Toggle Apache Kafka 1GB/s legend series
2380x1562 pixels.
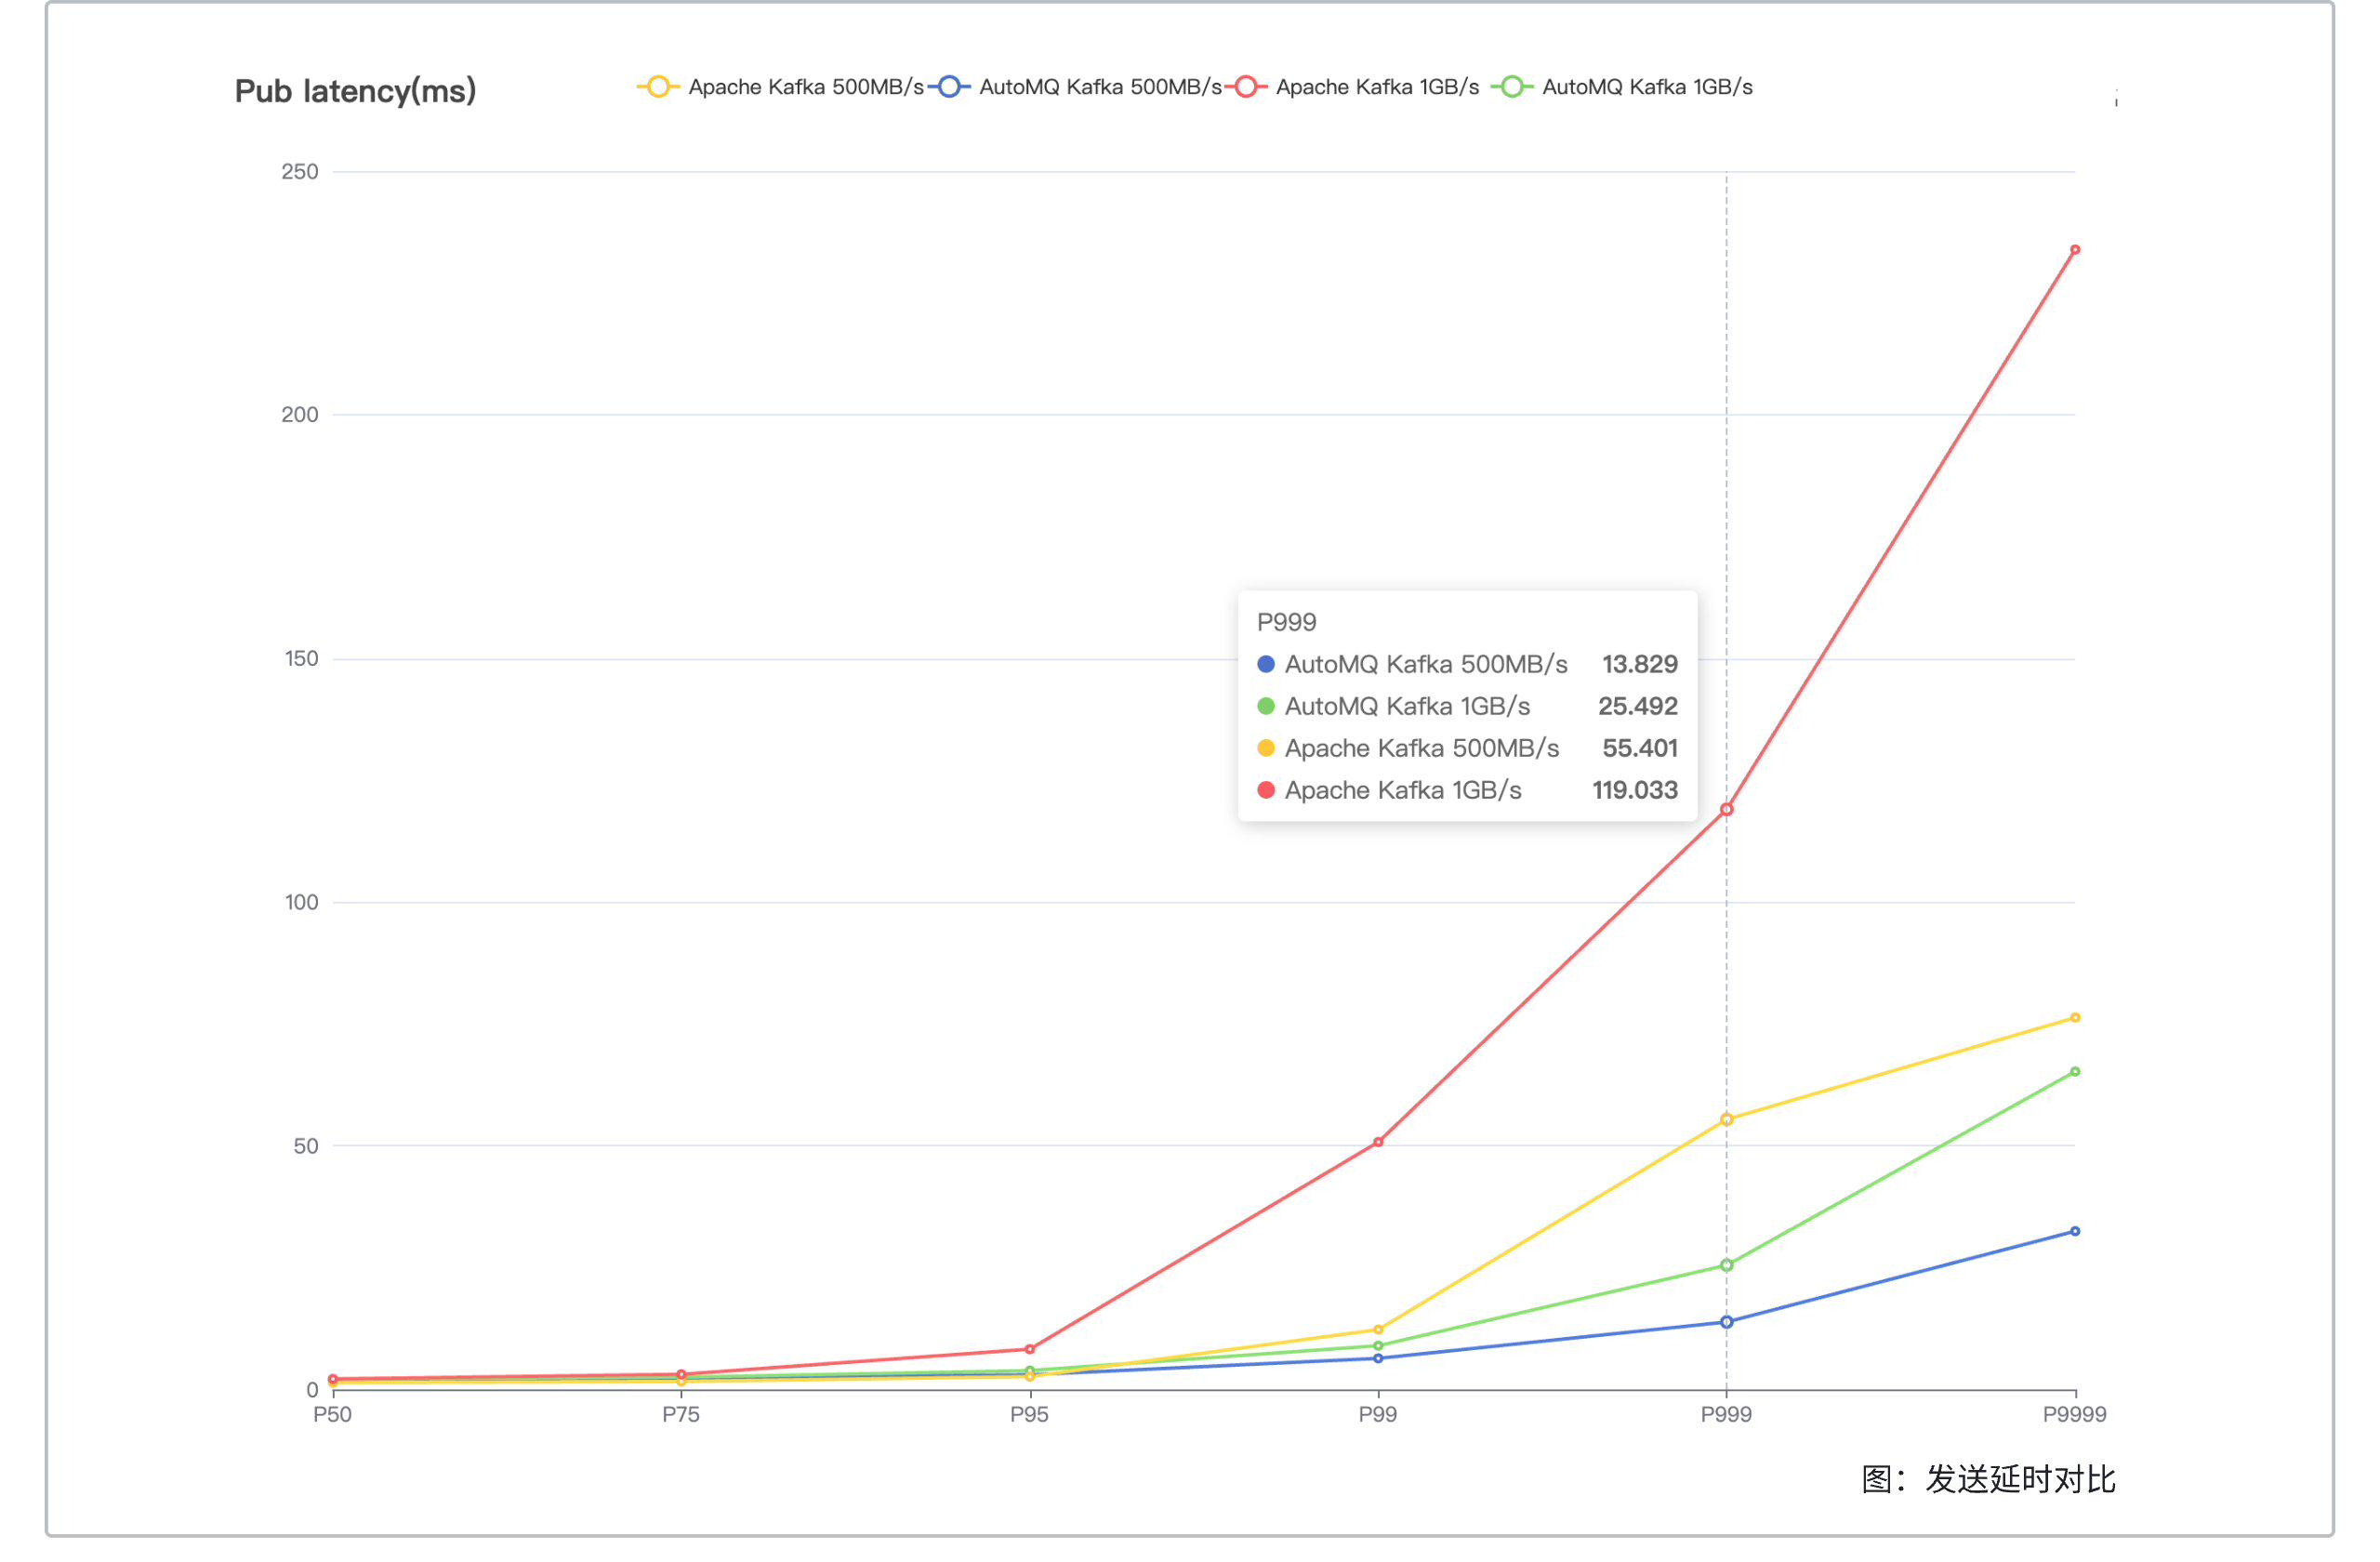[x=1377, y=87]
